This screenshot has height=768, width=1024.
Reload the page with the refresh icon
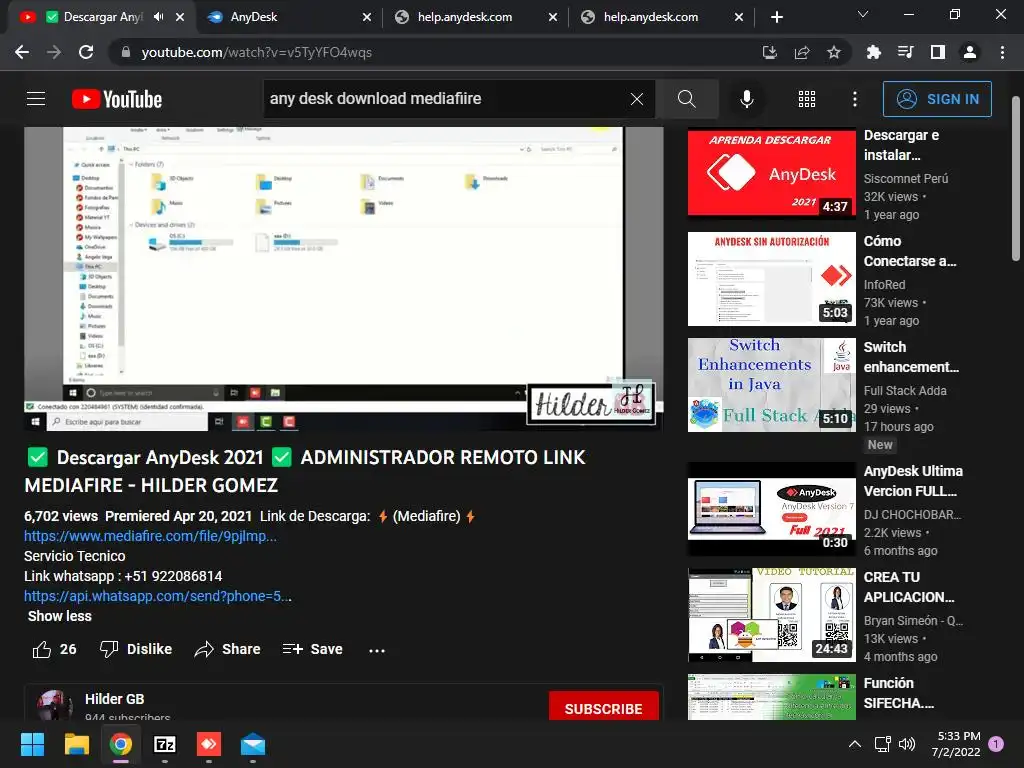(x=86, y=52)
